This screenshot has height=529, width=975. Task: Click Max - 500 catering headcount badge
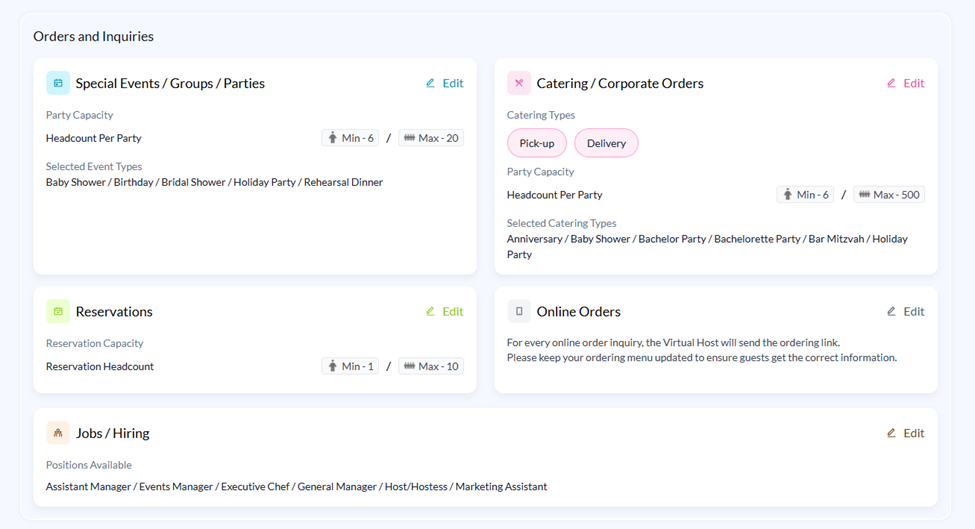pos(889,195)
